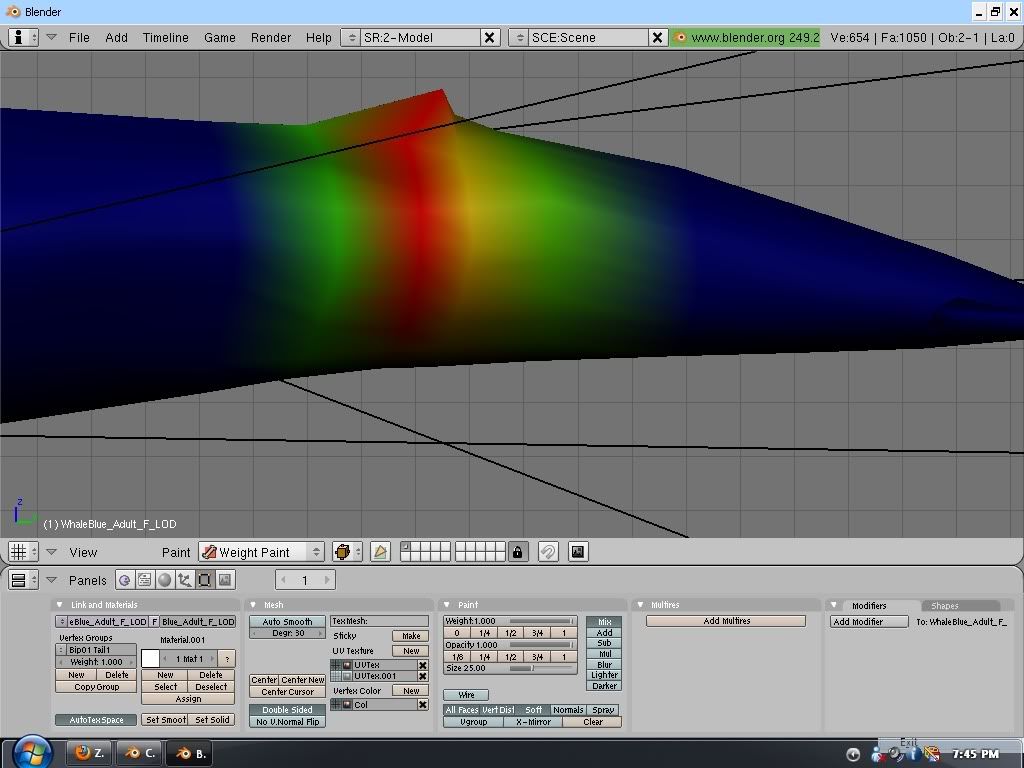Delete the UVTex.001 layer with its X
1024x768 pixels.
coord(423,677)
